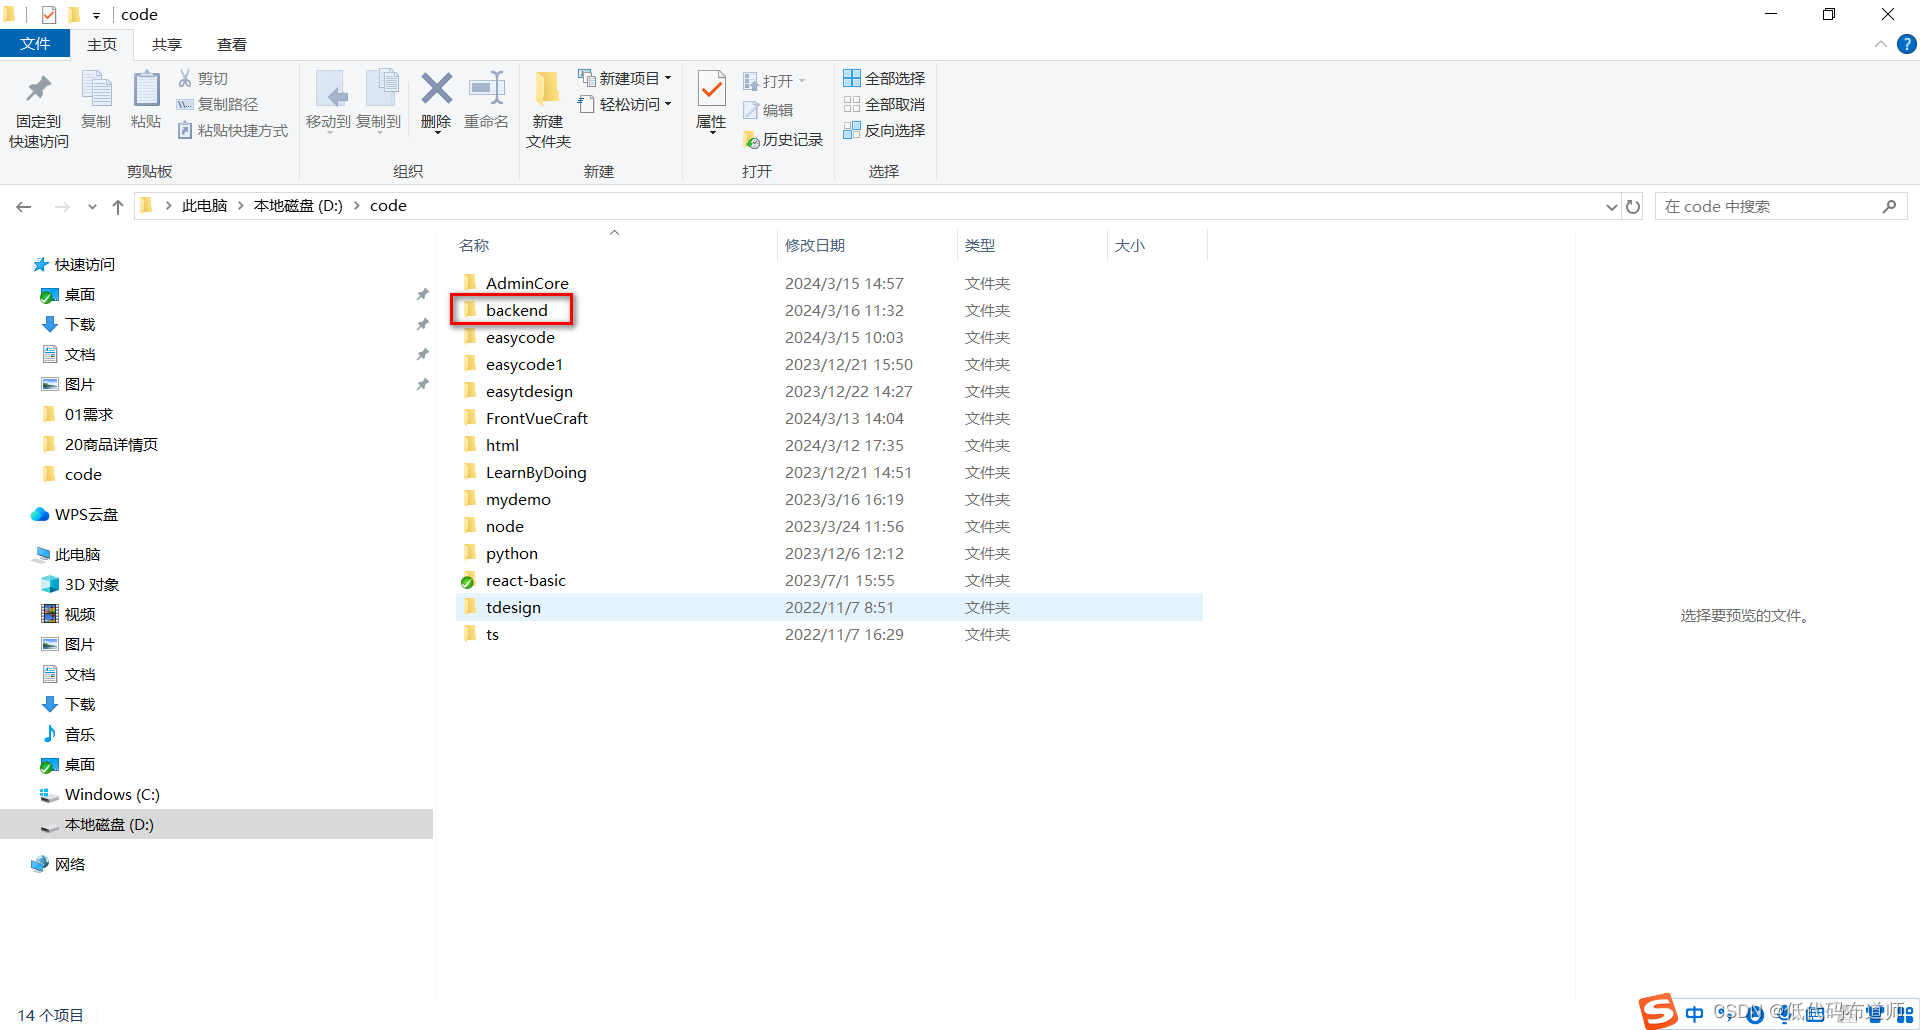Click the Delete (删除) X icon

[436, 88]
